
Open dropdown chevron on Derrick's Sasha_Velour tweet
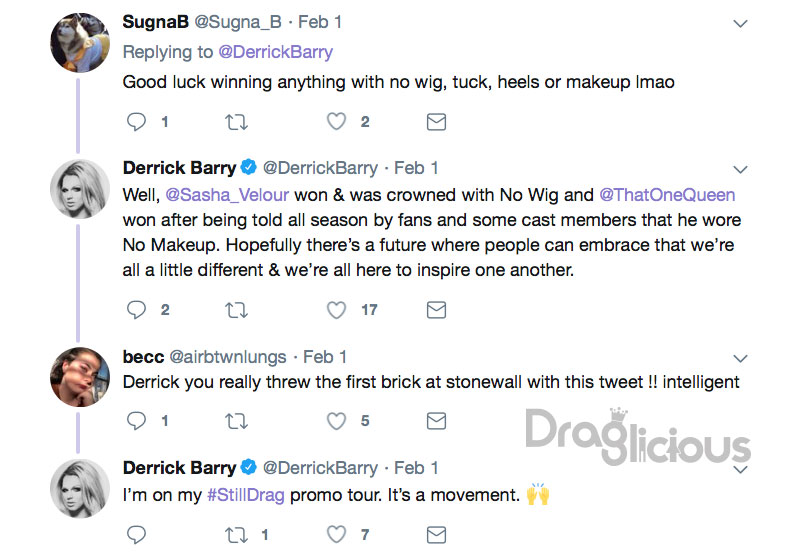click(740, 169)
